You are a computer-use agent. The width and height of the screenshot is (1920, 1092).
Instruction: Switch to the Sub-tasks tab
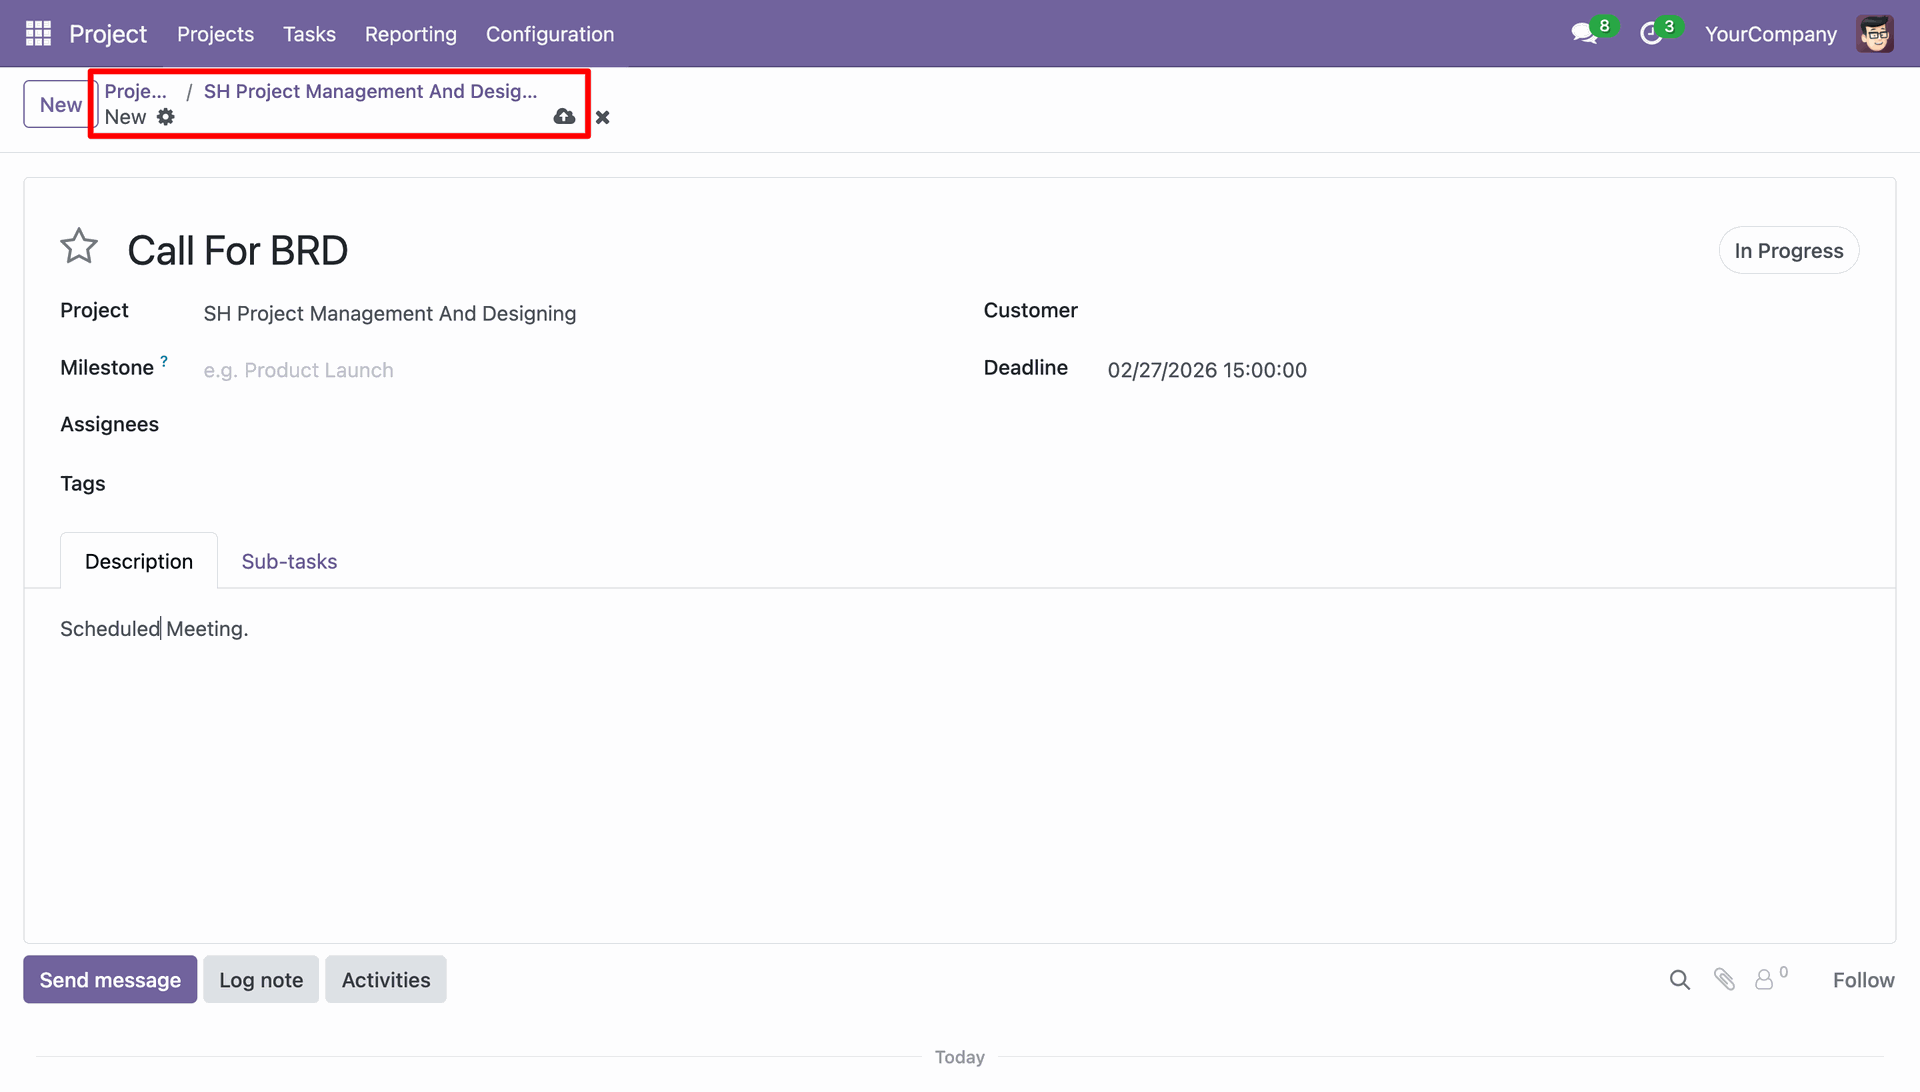289,562
